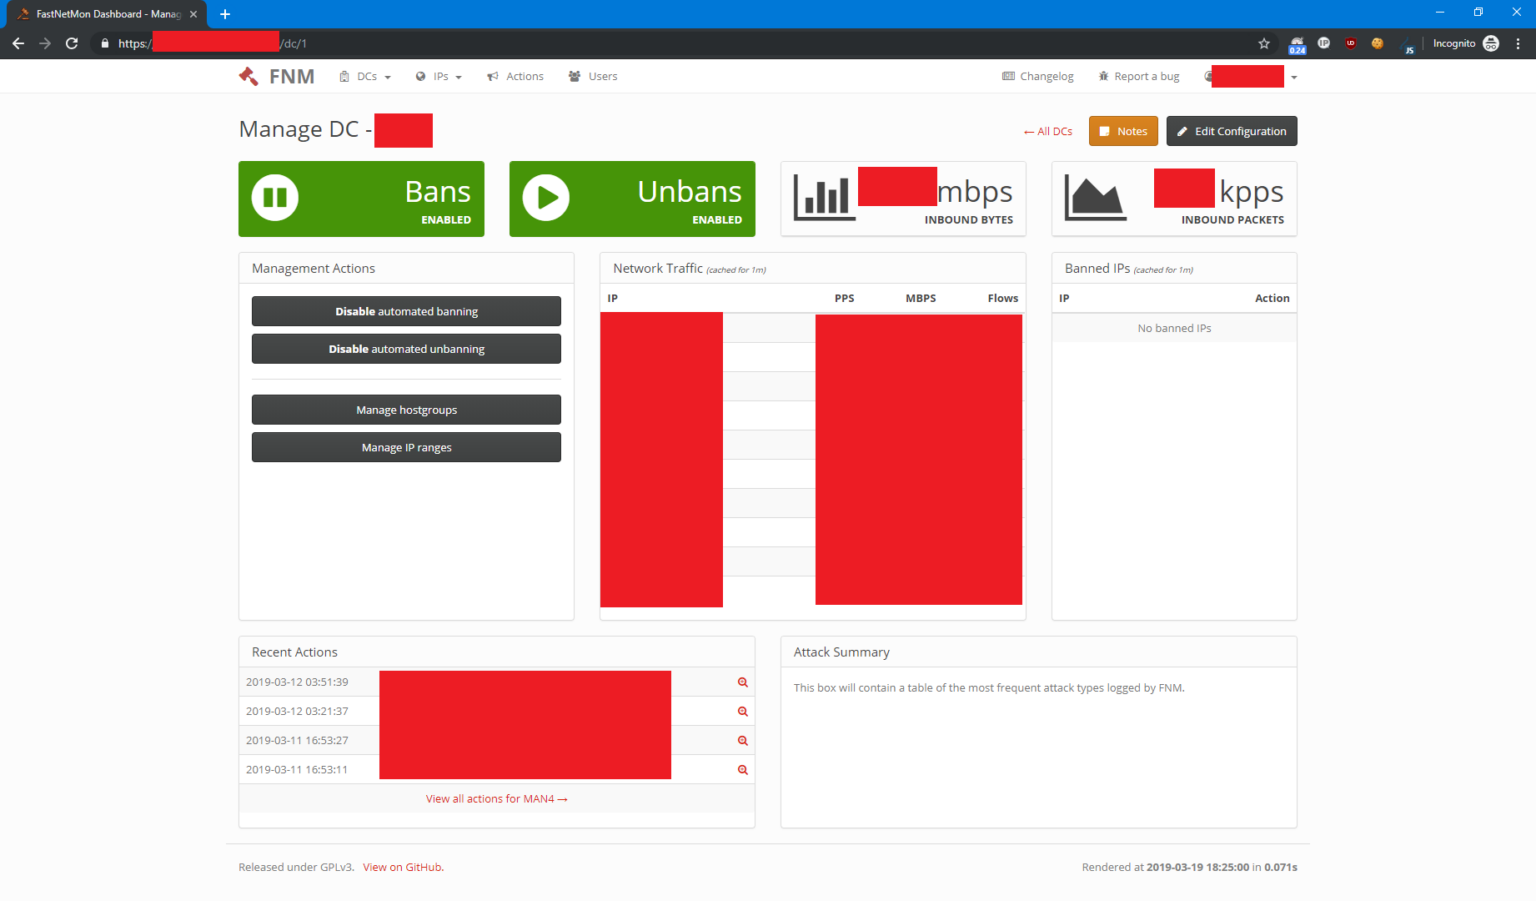Viewport: 1536px width, 901px height.
Task: Open the IPs dropdown
Action: pyautogui.click(x=439, y=76)
